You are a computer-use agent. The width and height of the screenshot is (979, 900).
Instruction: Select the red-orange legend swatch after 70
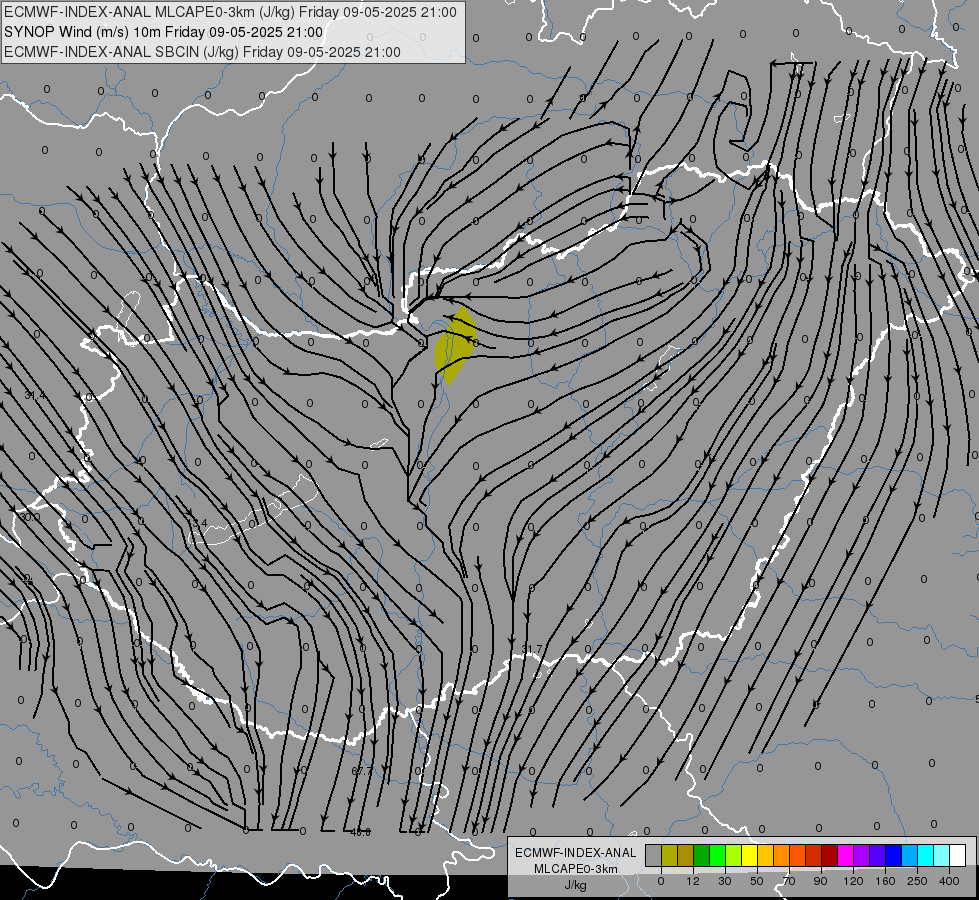pos(798,855)
